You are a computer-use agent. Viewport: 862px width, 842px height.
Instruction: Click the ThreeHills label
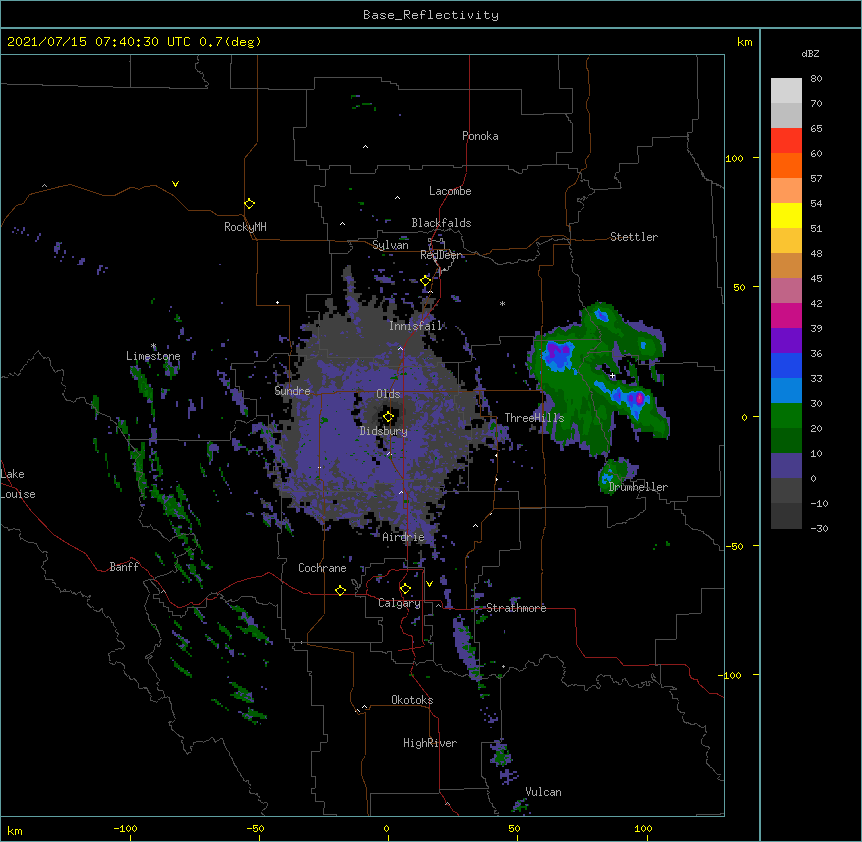click(x=534, y=418)
